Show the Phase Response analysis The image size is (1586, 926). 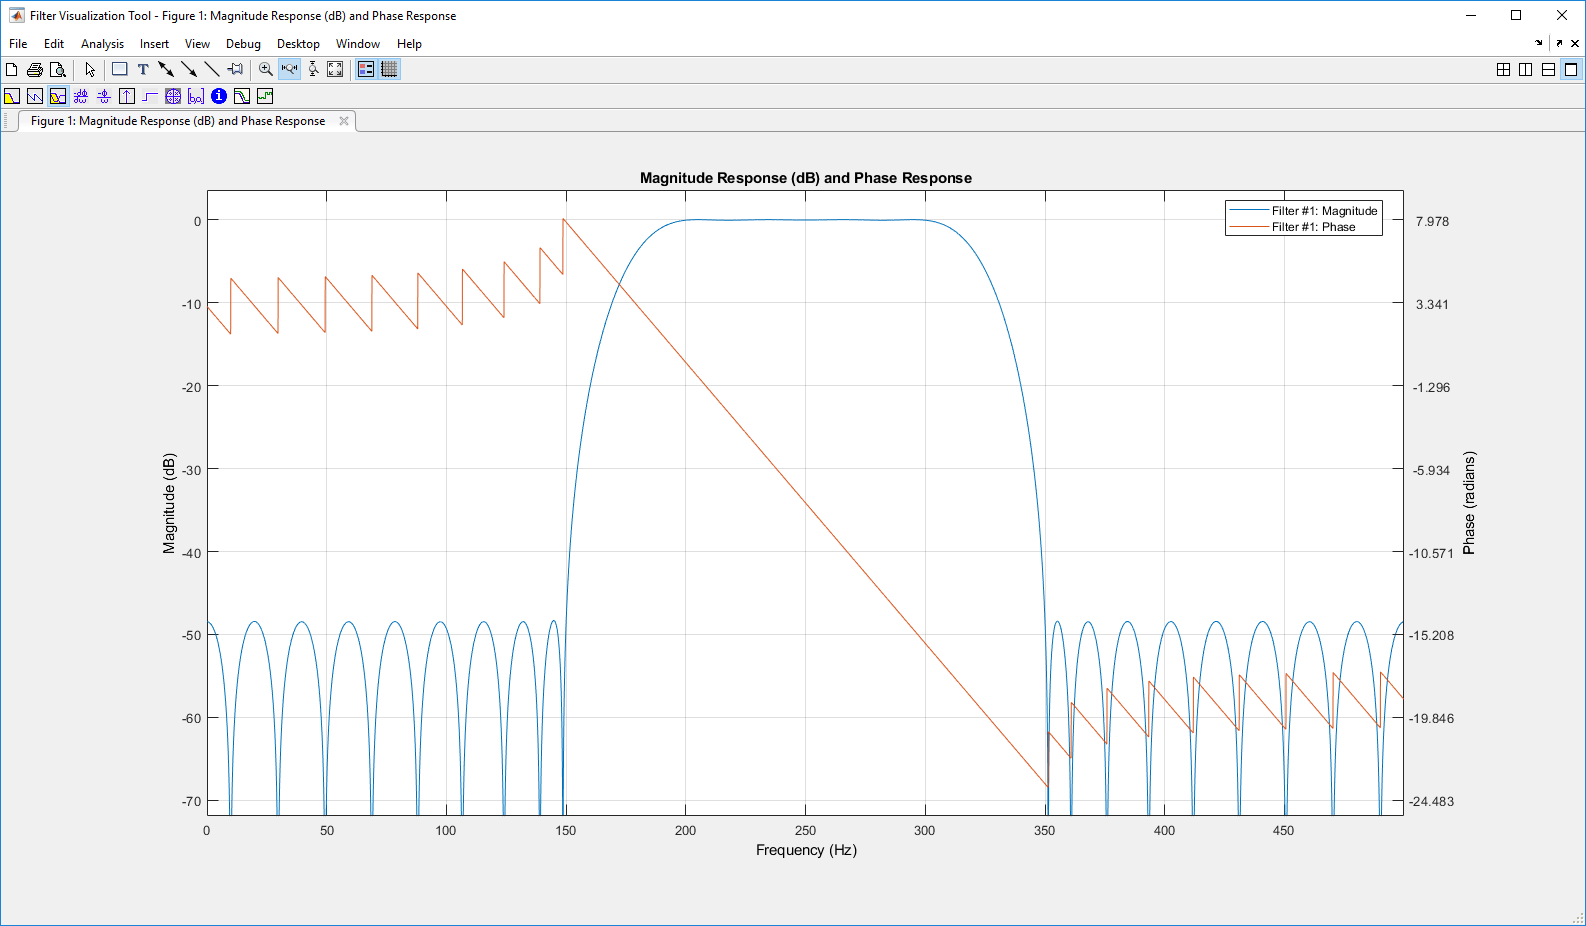tap(35, 96)
